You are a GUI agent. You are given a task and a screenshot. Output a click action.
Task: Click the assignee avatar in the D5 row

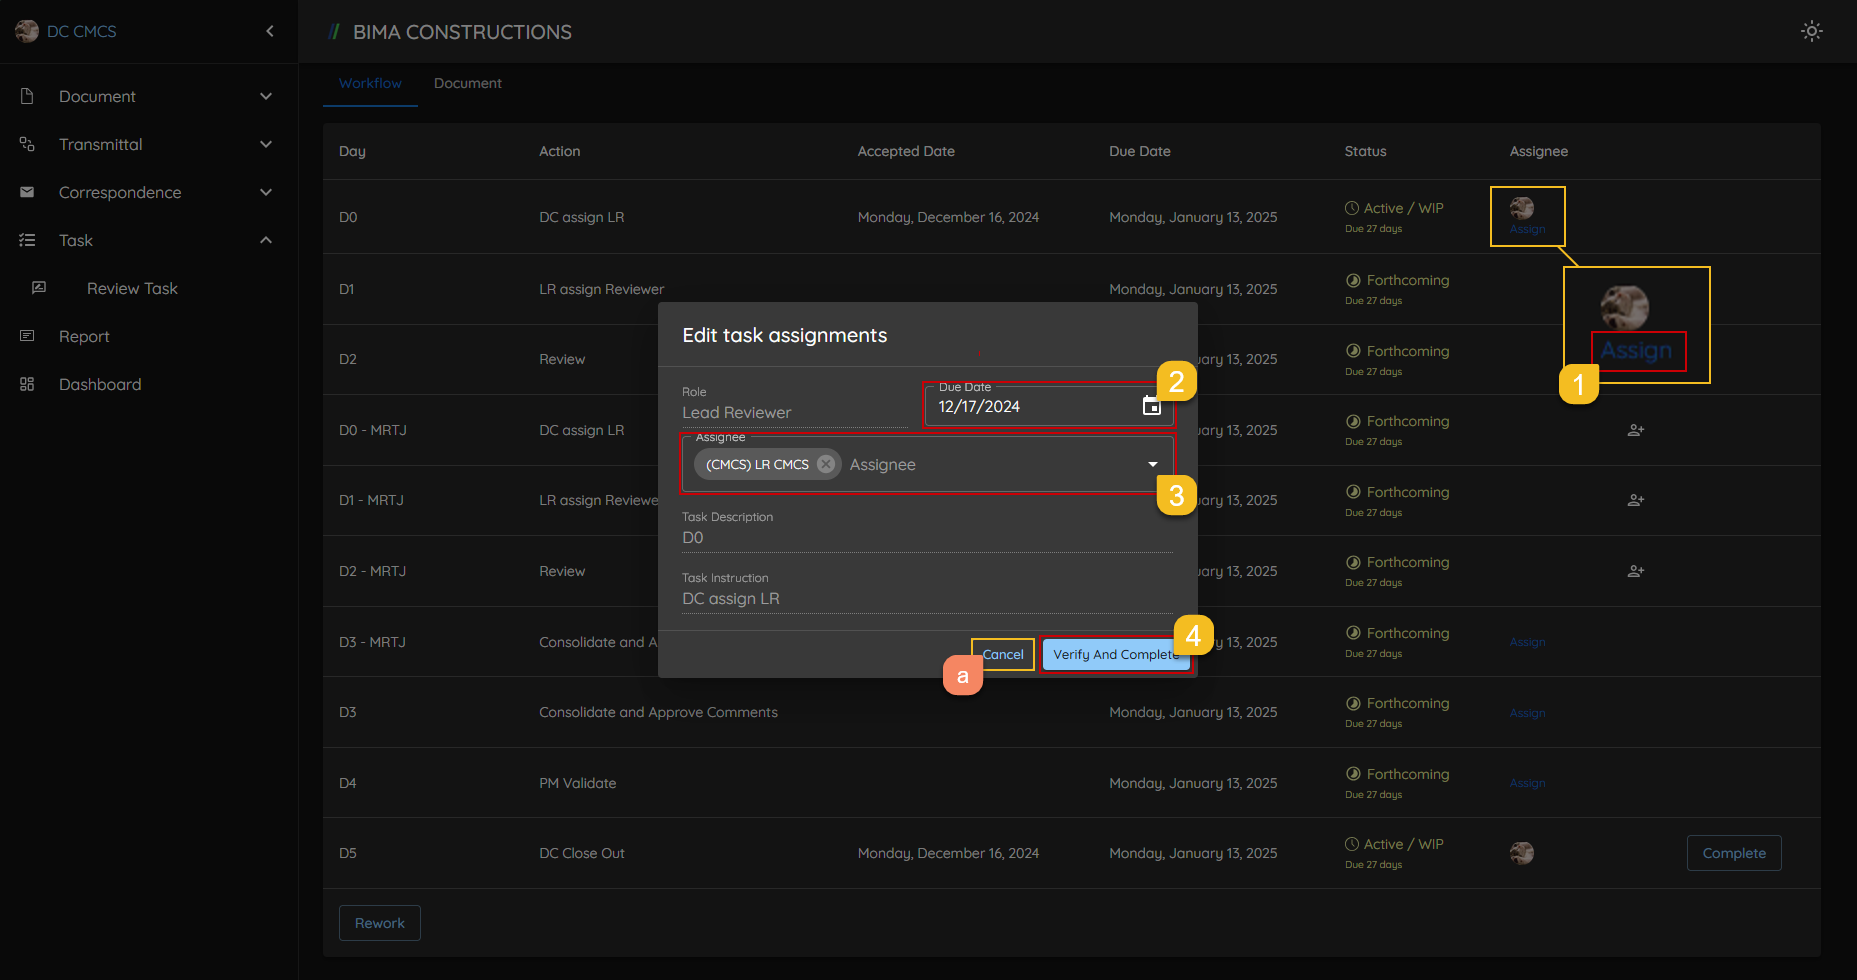[x=1521, y=853]
